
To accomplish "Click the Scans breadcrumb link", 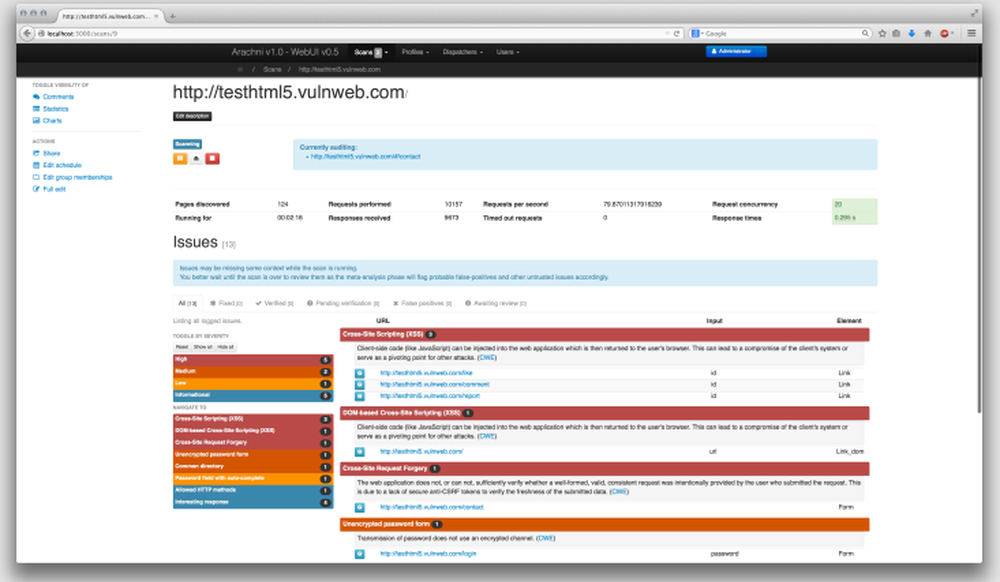I will coord(272,69).
